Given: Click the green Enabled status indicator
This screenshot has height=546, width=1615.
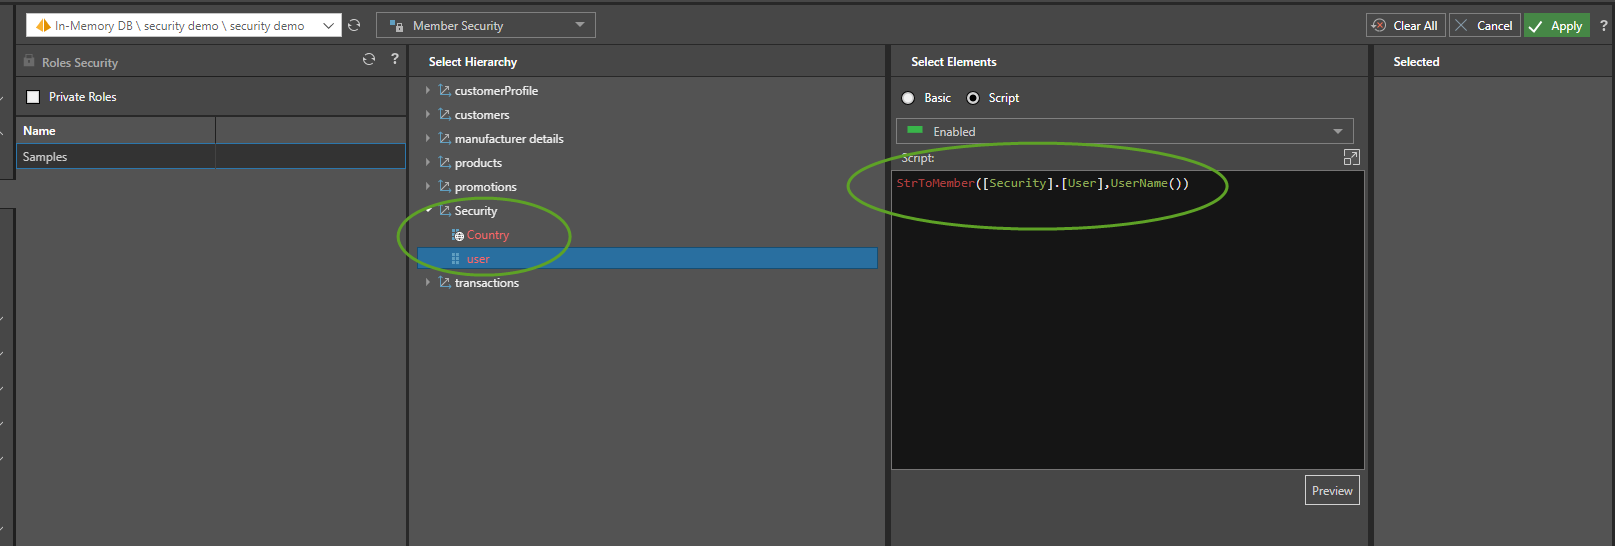Looking at the screenshot, I should point(915,130).
